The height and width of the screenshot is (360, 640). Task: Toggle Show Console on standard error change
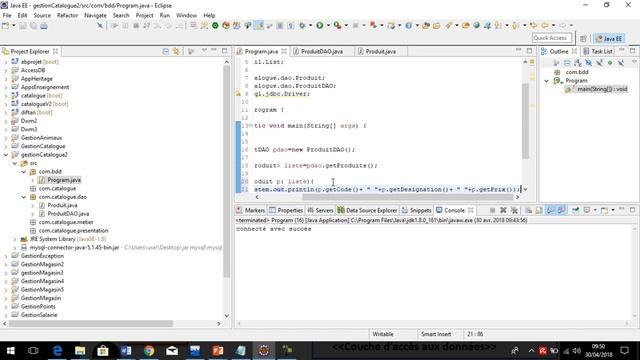(562, 210)
